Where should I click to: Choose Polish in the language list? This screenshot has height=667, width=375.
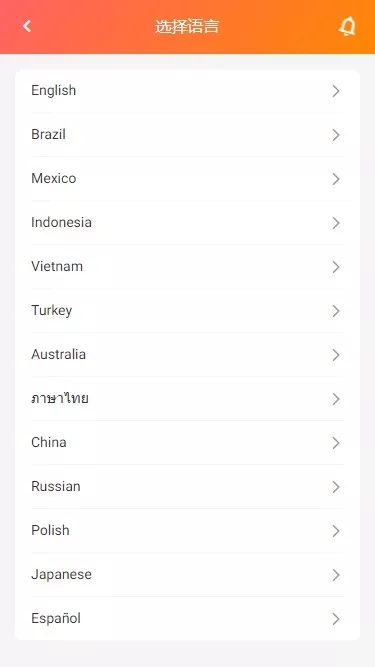pos(188,531)
